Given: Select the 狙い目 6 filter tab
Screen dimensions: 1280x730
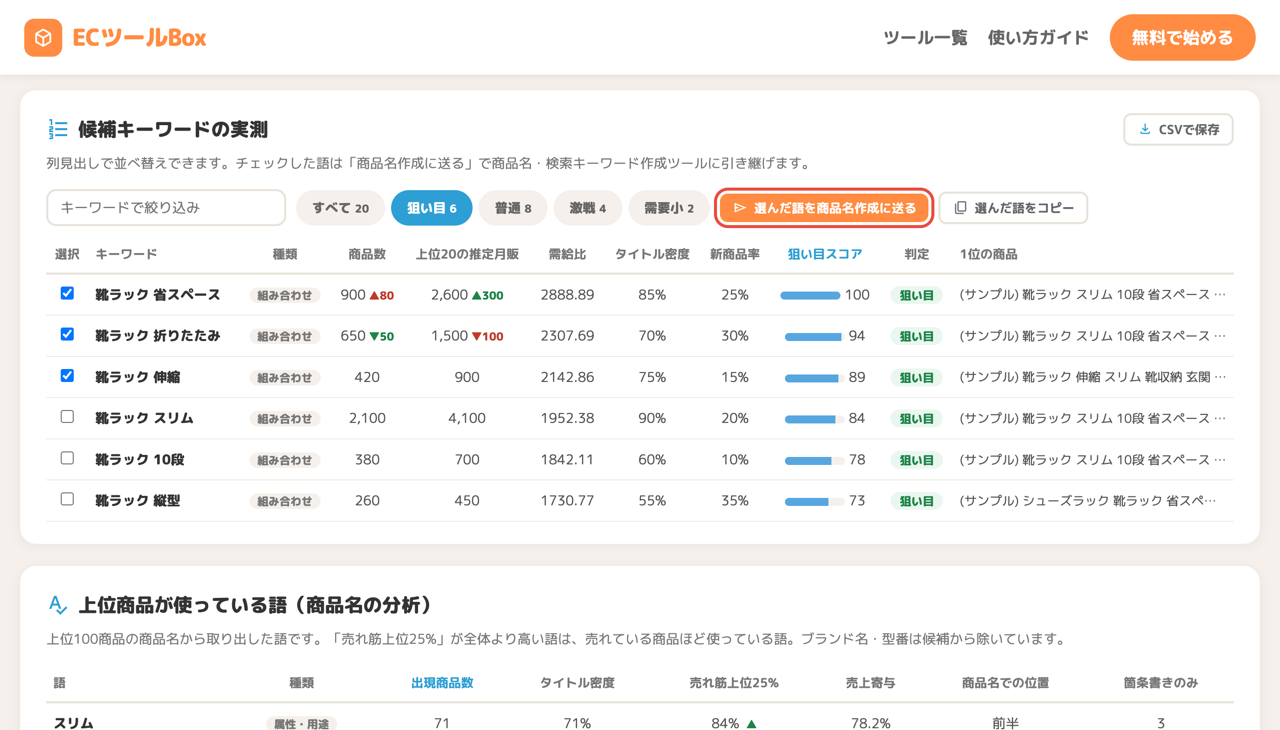Looking at the screenshot, I should pos(432,208).
